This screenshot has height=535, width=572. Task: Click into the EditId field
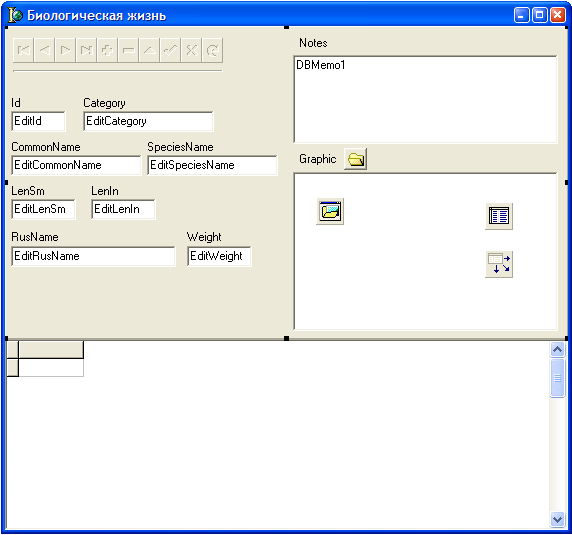39,121
